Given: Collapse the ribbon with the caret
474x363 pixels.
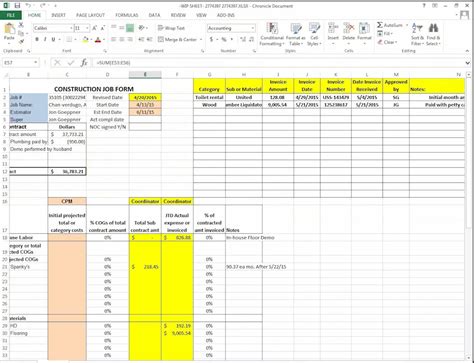Looking at the screenshot, I should pos(467,51).
